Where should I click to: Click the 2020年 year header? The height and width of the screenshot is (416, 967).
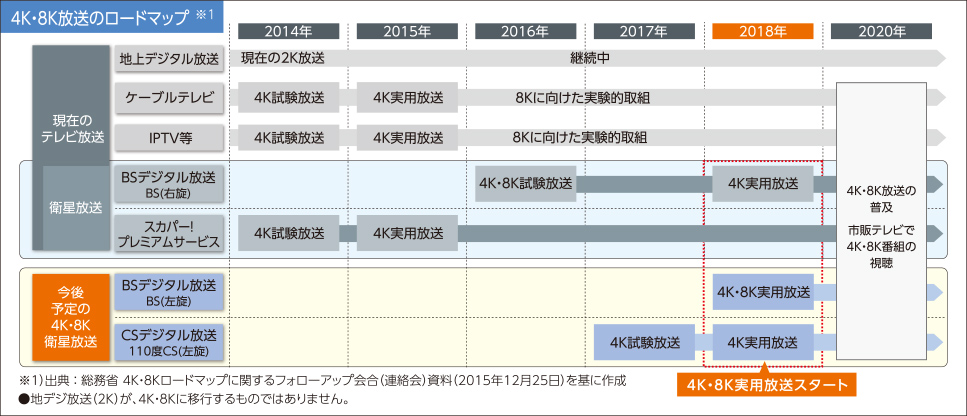point(881,31)
